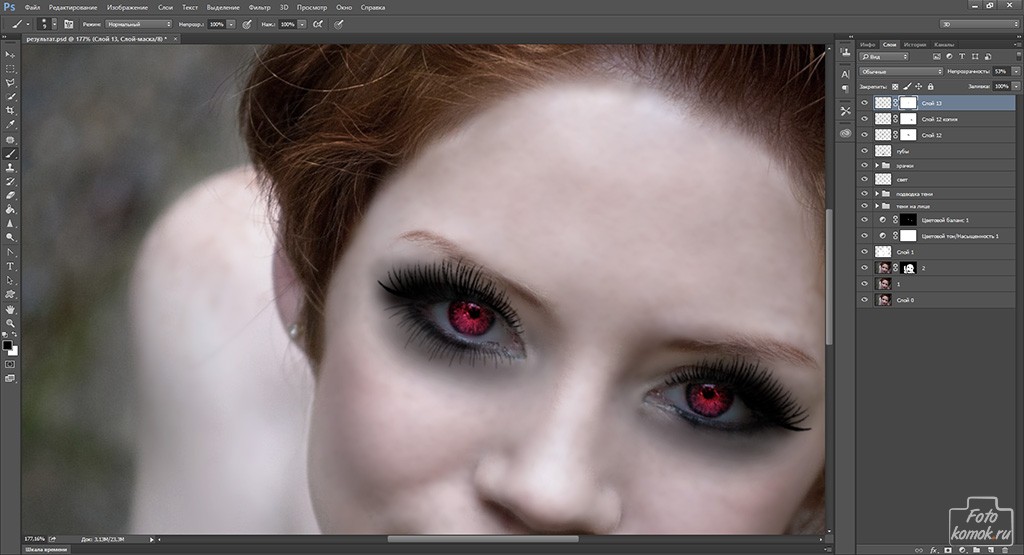Click the brush opacity 100% input field

coord(217,24)
